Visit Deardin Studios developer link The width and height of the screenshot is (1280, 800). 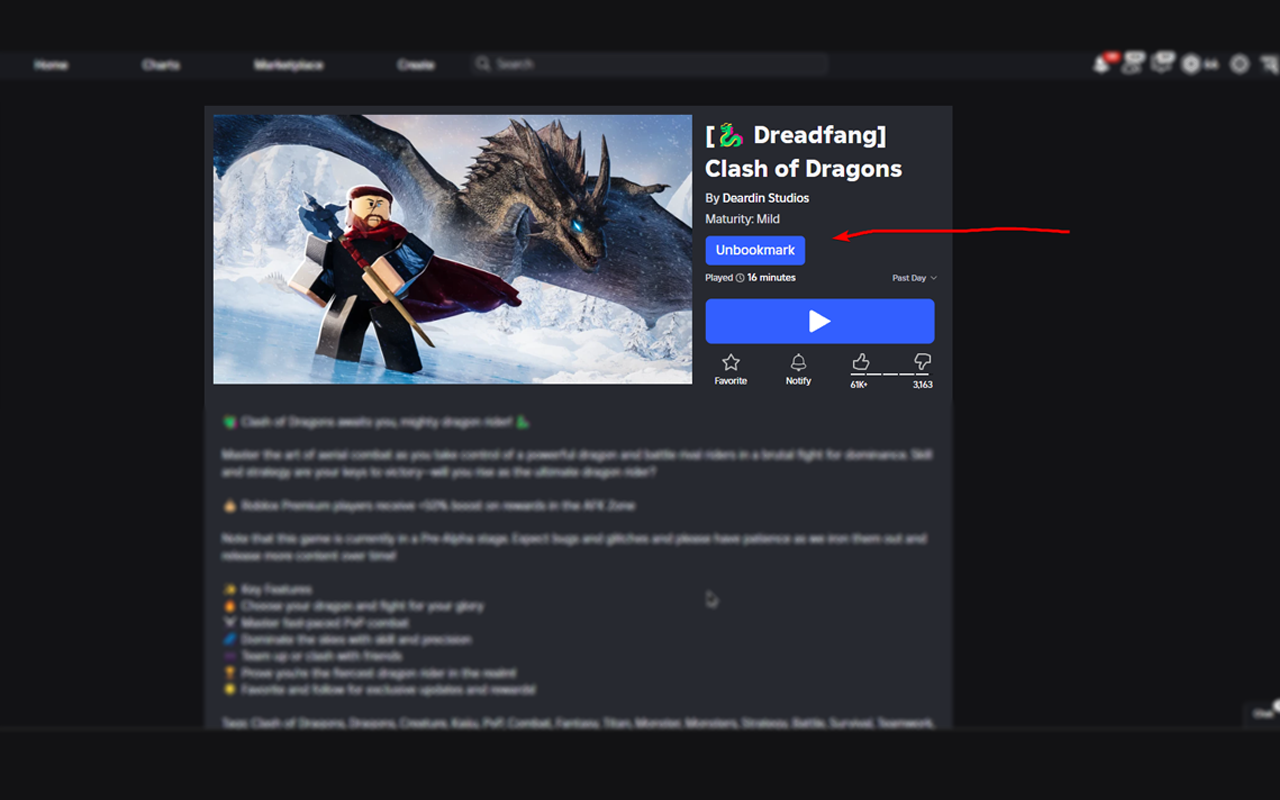(x=765, y=198)
